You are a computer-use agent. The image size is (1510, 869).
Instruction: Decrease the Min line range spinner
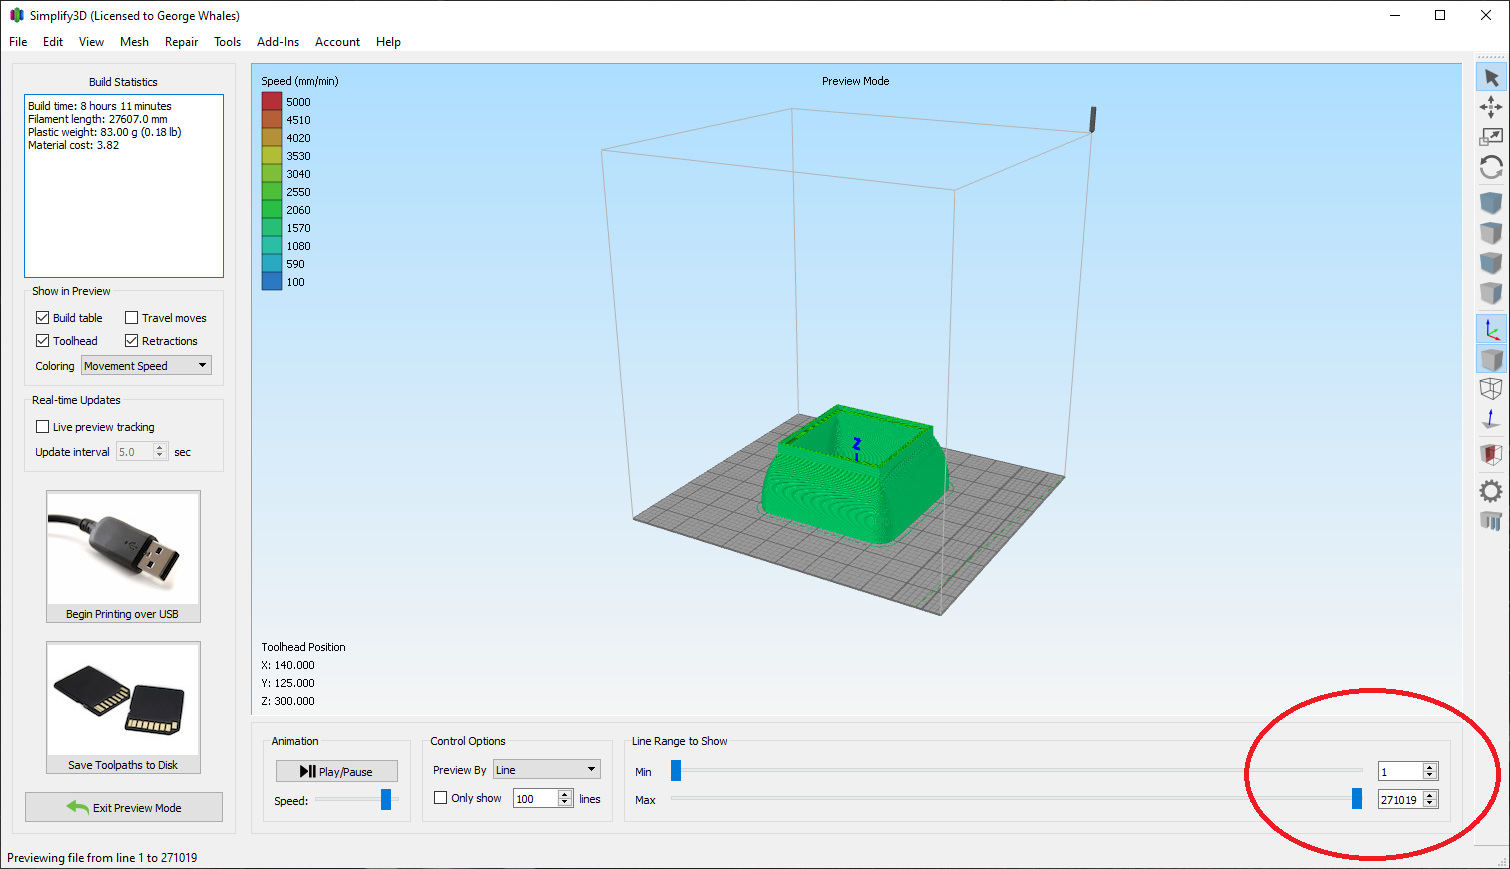(1430, 775)
